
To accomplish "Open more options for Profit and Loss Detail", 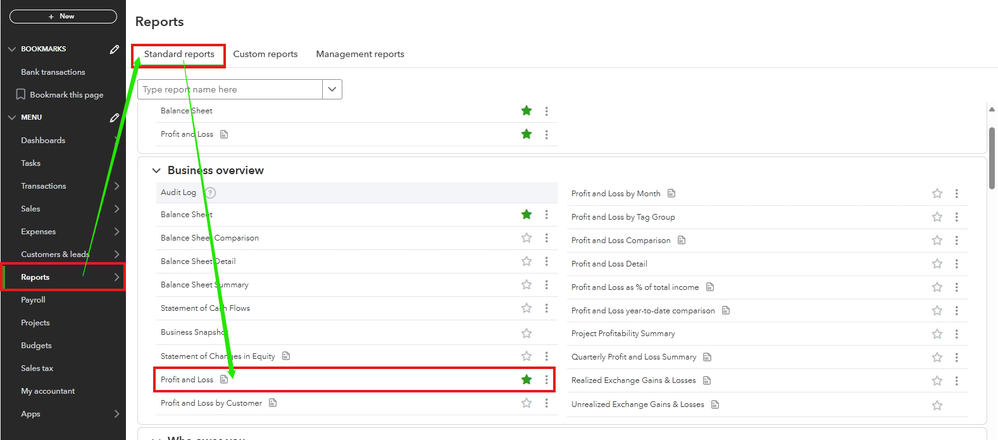I will (x=956, y=264).
